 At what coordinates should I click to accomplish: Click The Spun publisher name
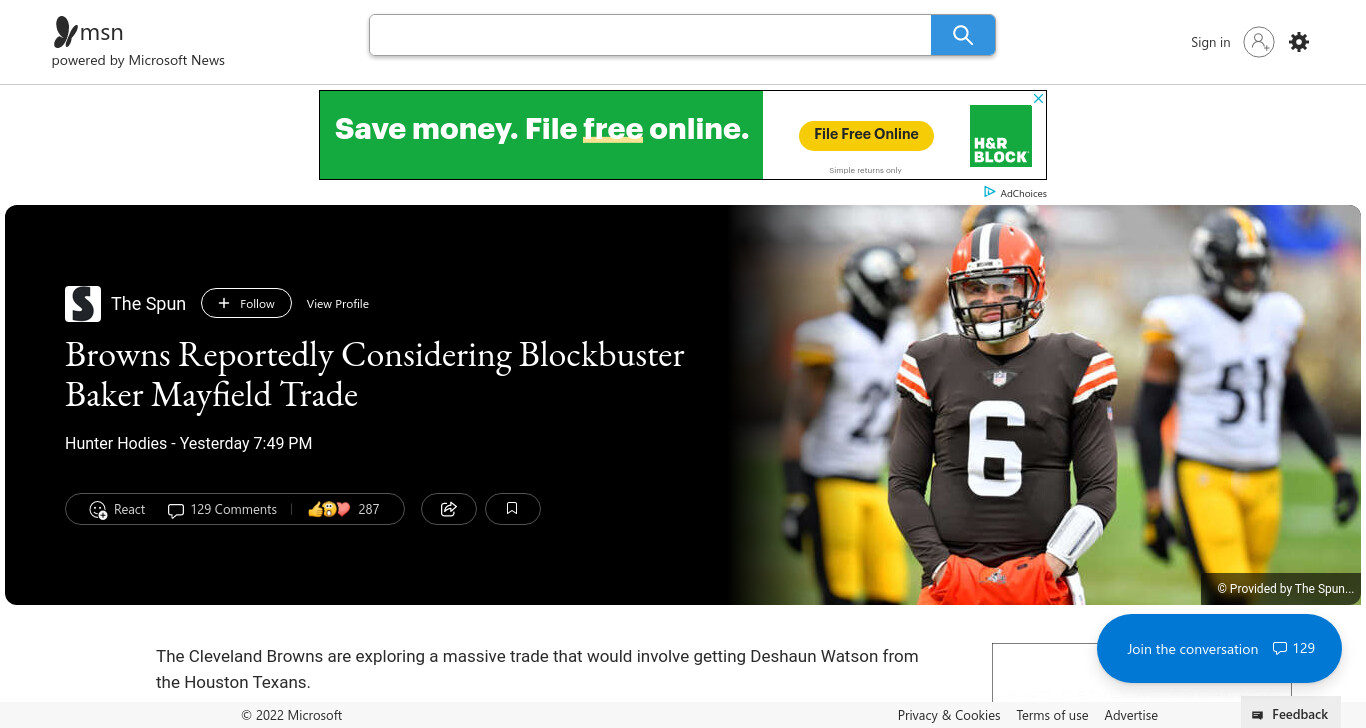pyautogui.click(x=148, y=304)
